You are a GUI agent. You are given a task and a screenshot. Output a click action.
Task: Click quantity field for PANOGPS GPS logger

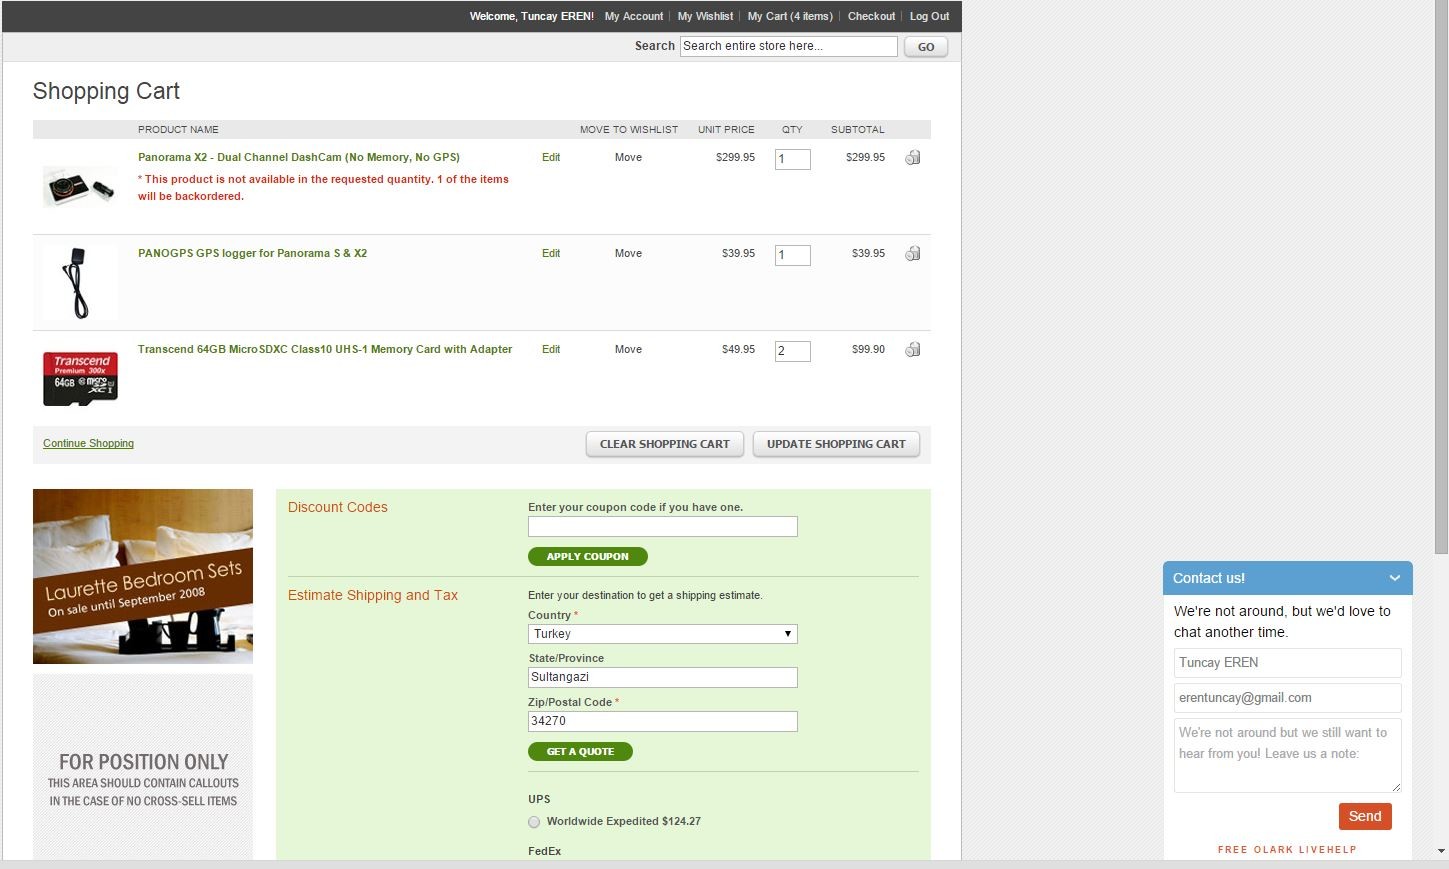tap(792, 255)
